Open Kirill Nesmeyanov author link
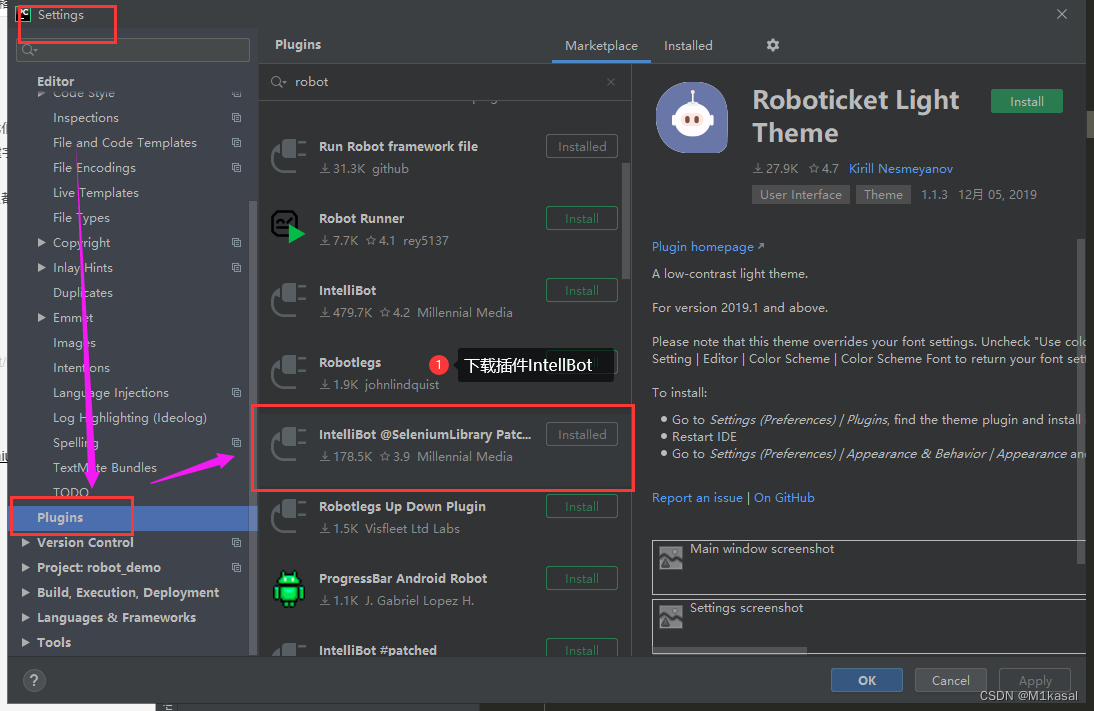The height and width of the screenshot is (711, 1094). 901,169
